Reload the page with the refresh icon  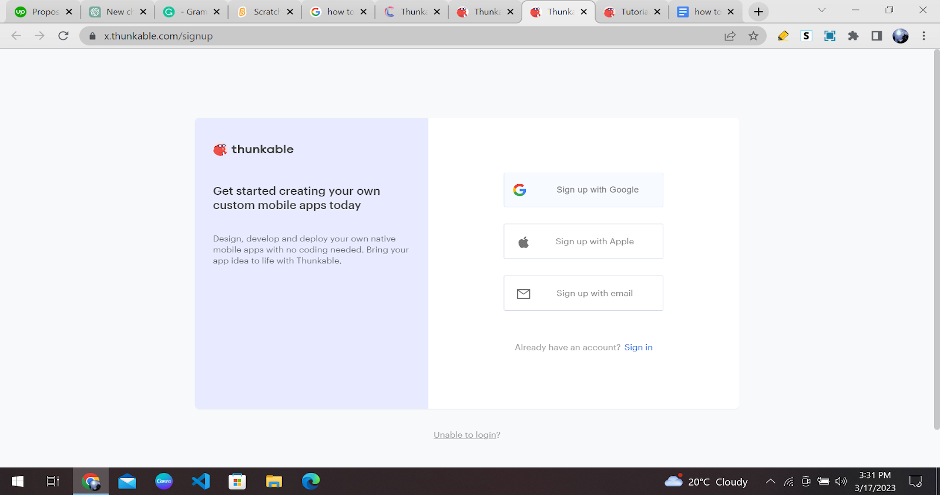pyautogui.click(x=63, y=36)
